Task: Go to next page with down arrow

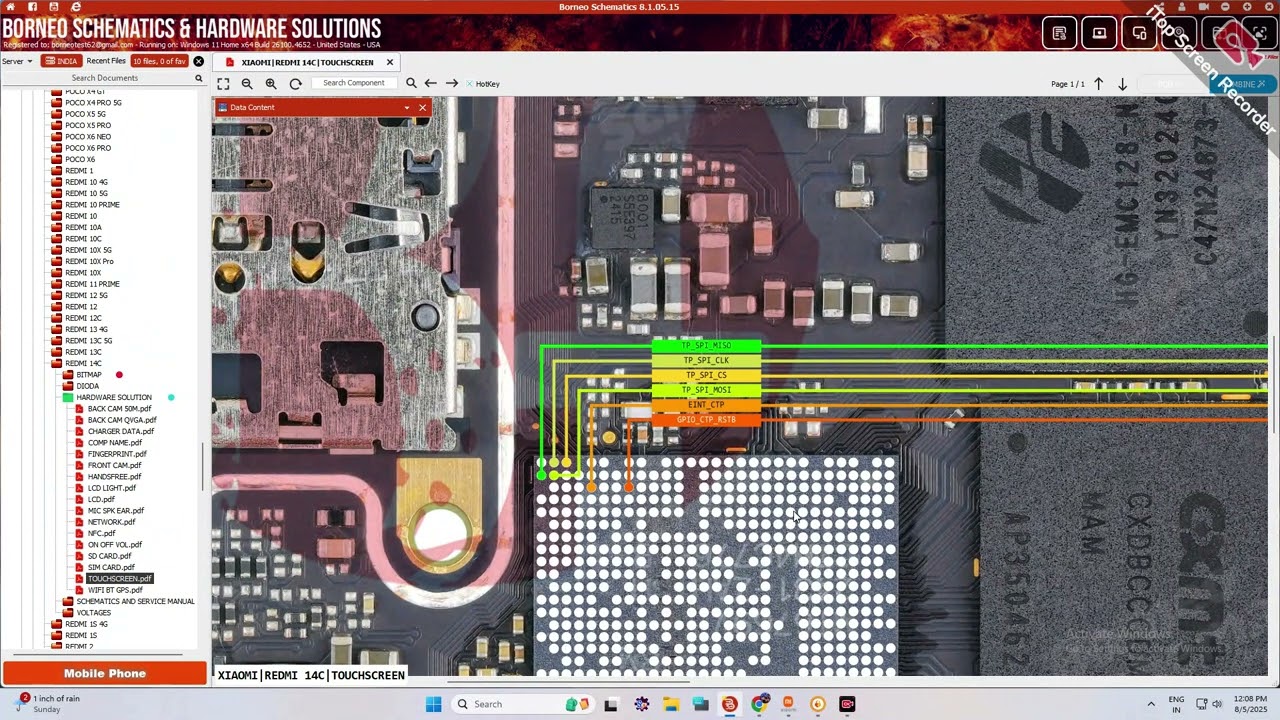Action: (1122, 84)
